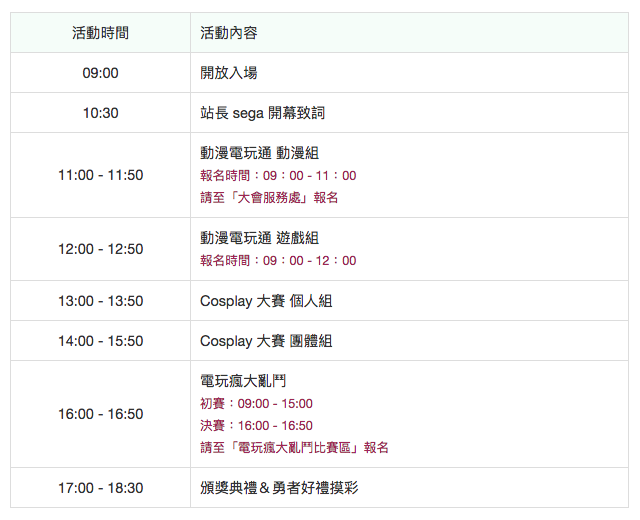Click 請至「大會服務處」報名 red text

(x=269, y=198)
